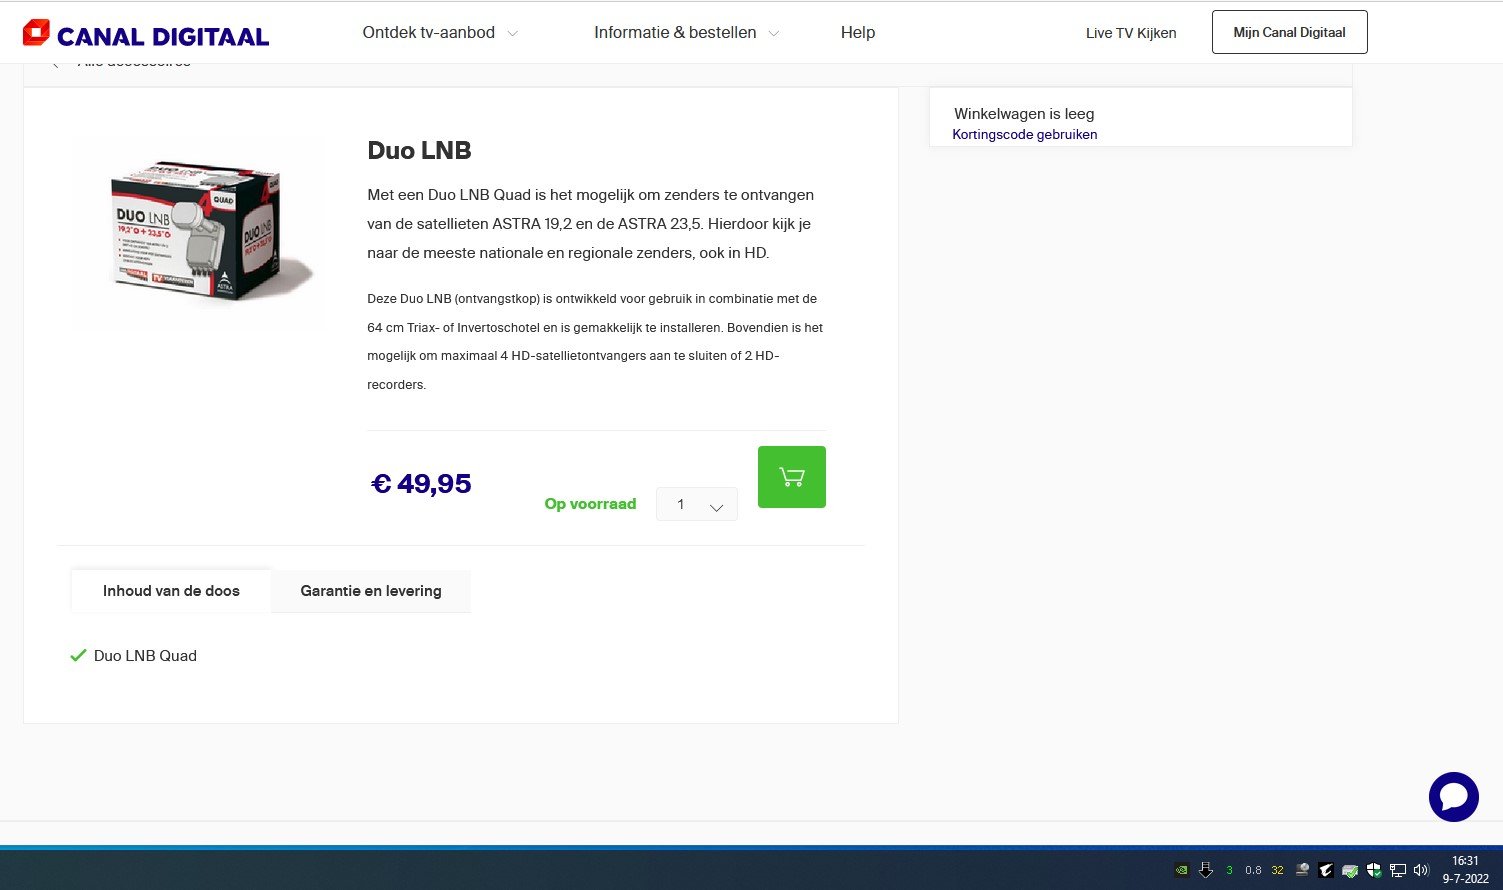Expand Ontdek tv-aanbod menu

click(x=440, y=33)
